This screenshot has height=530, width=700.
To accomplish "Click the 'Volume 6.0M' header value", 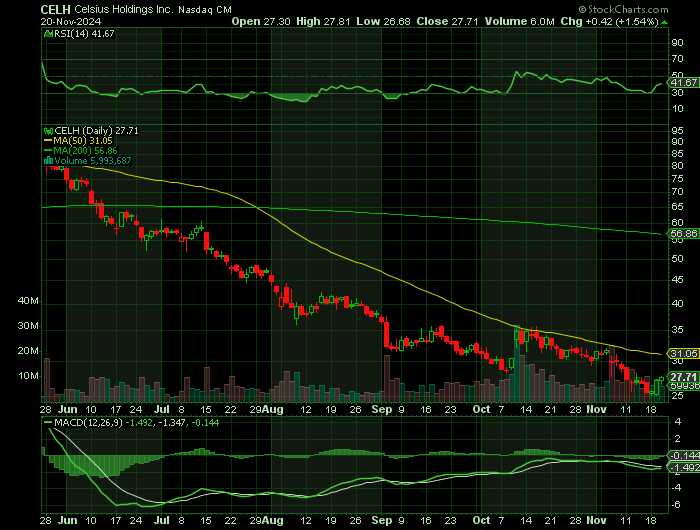I will point(520,21).
